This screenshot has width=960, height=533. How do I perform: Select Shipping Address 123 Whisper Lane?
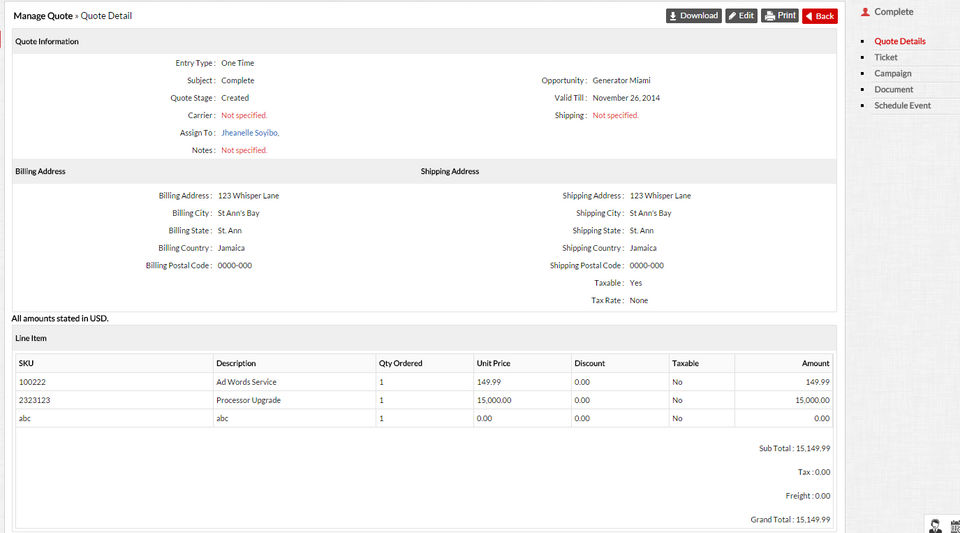tap(660, 196)
